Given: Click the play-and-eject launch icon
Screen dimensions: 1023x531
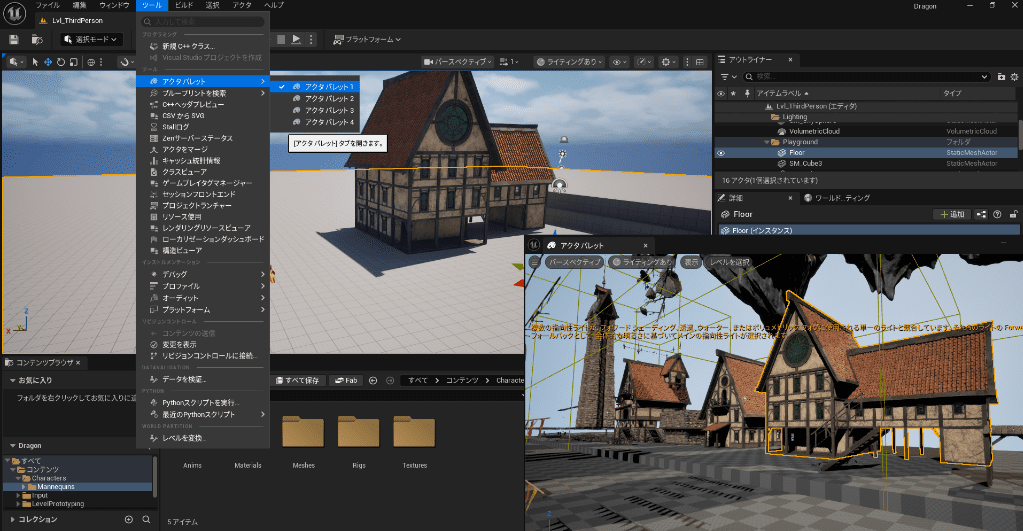Looking at the screenshot, I should pyautogui.click(x=296, y=40).
